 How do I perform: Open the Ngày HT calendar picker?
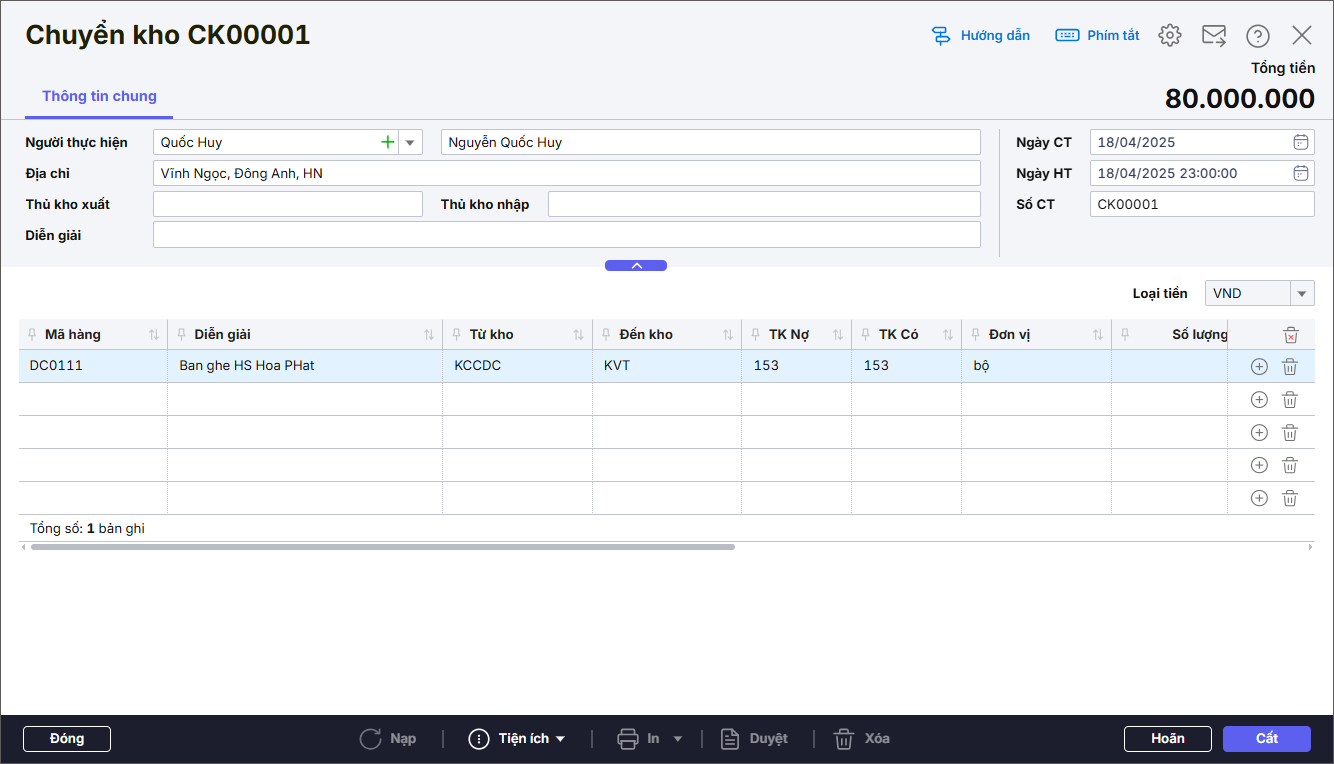1300,173
